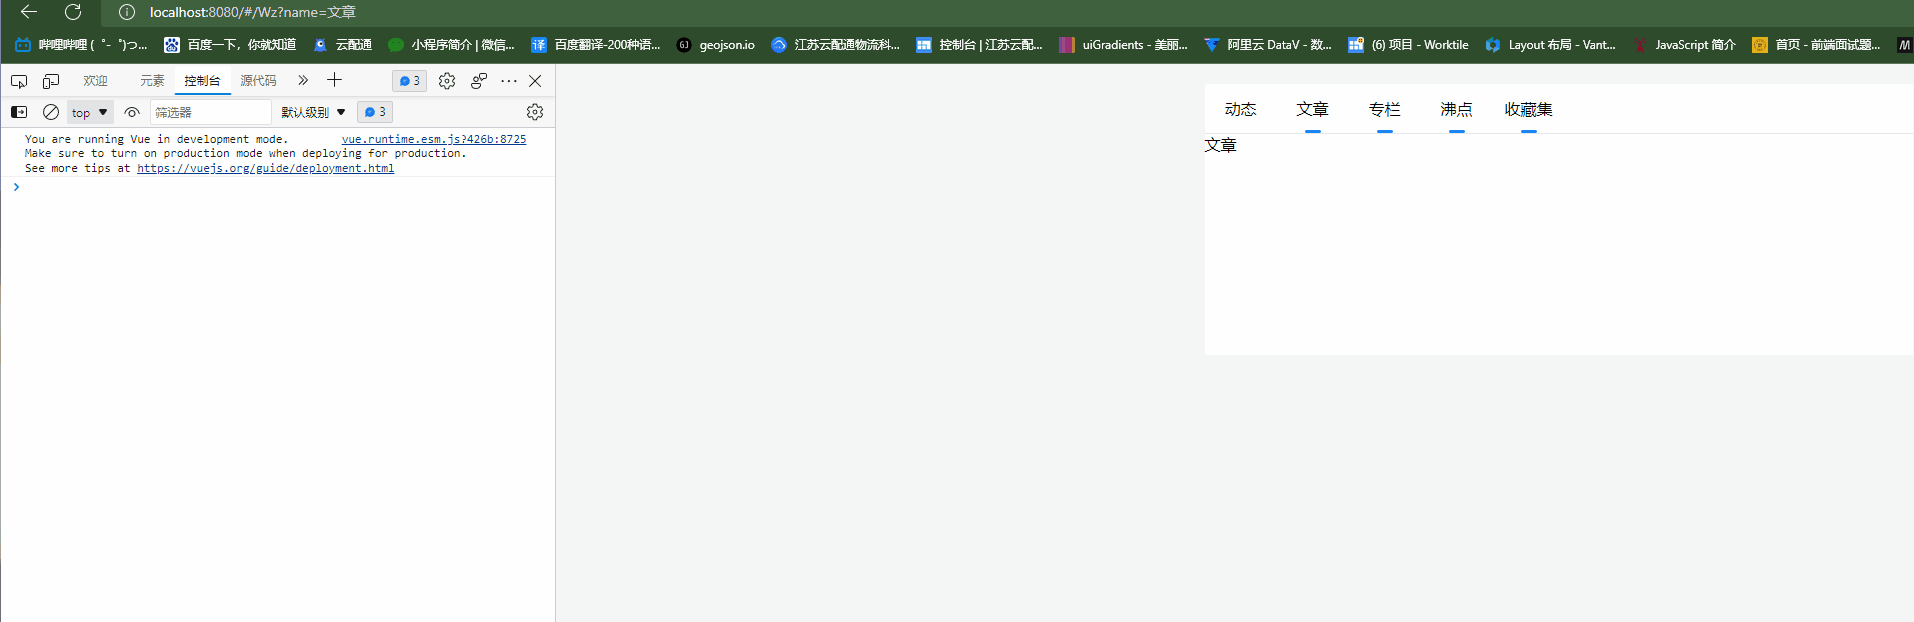Screen dimensions: 1914x622
Task: Open the Layout 布局 - Vant bookmark
Action: (x=1550, y=45)
